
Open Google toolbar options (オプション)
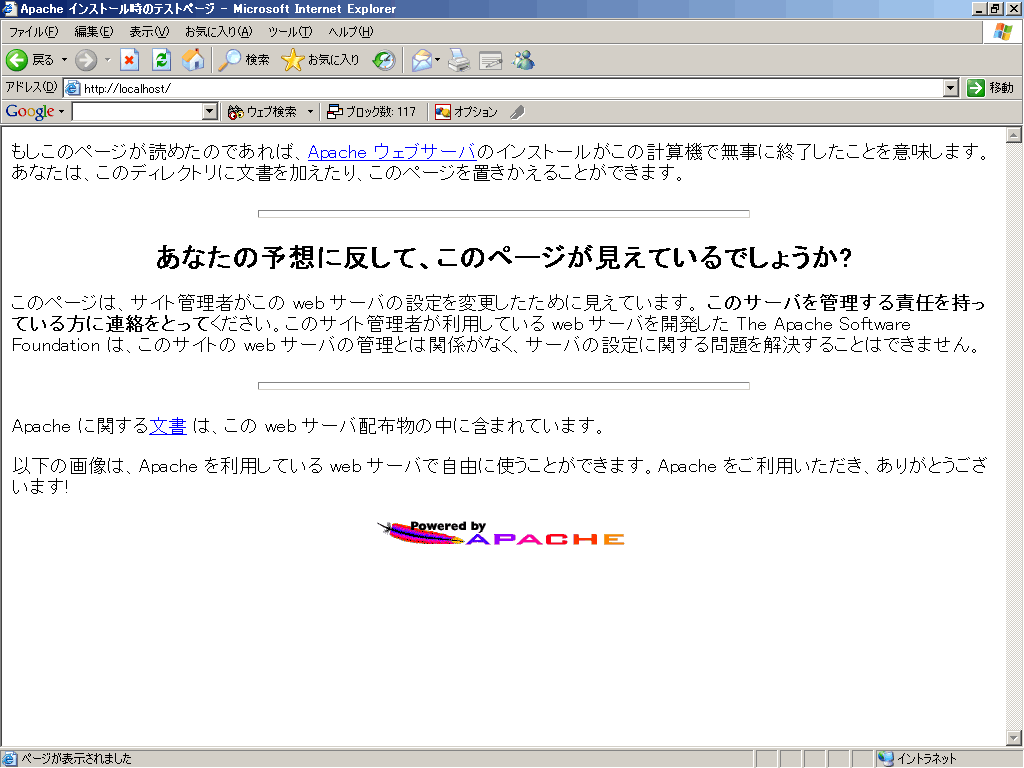click(x=466, y=112)
